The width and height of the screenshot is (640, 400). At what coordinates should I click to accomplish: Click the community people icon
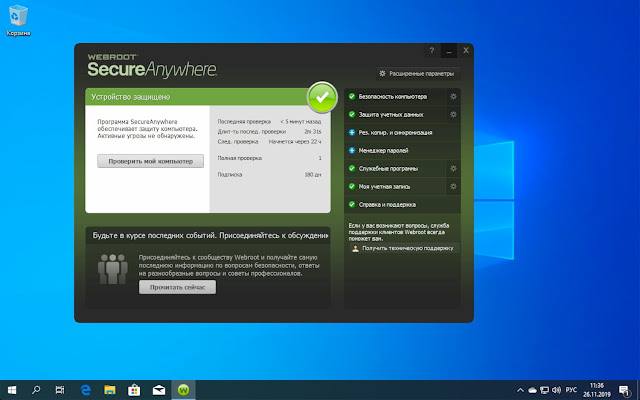(113, 269)
